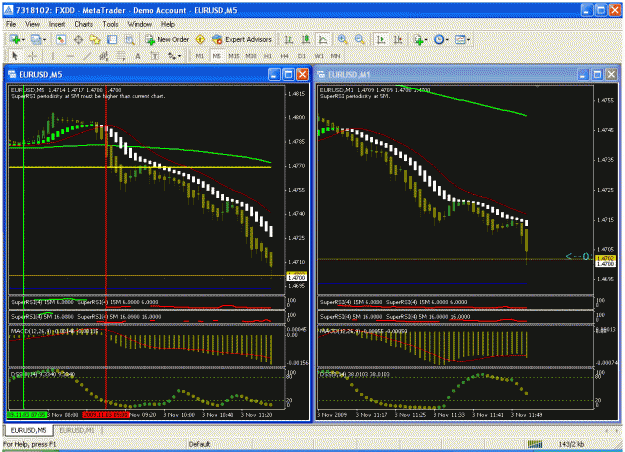Click connection status bars icon in status bar
625x452 pixels.
[535, 444]
